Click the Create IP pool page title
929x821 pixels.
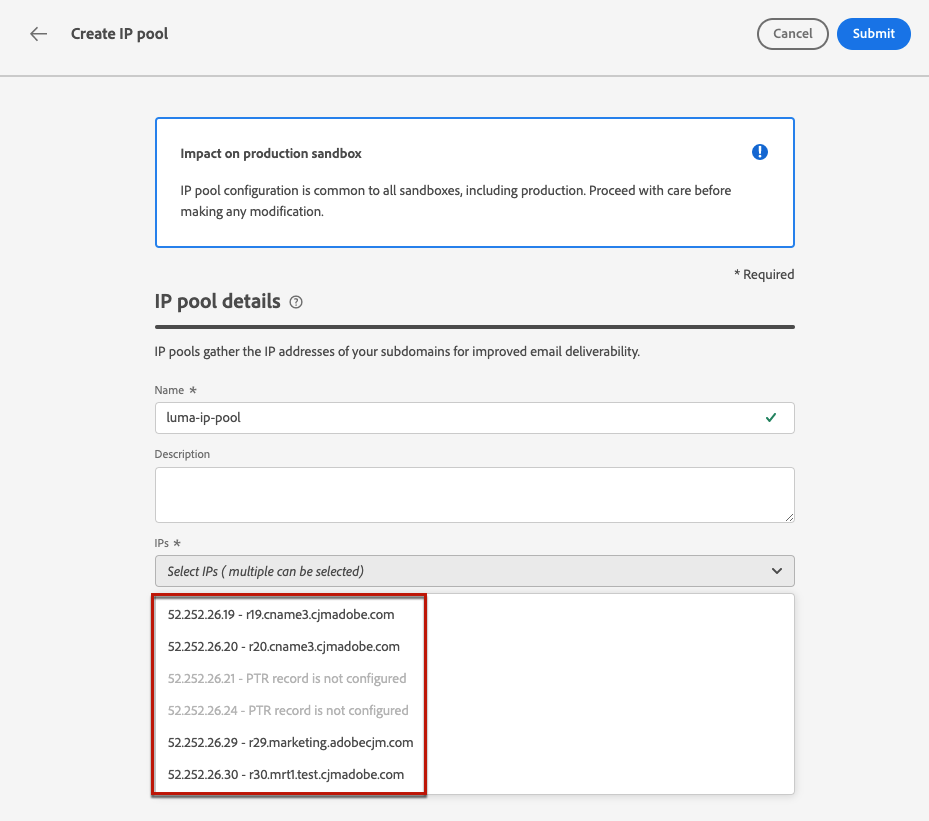119,34
